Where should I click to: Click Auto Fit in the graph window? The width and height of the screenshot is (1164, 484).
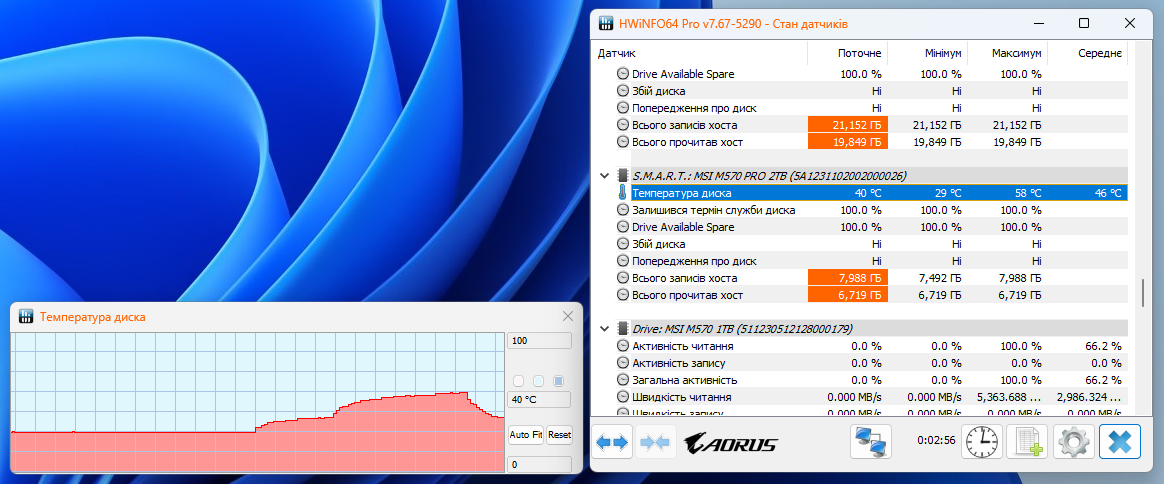click(x=526, y=435)
